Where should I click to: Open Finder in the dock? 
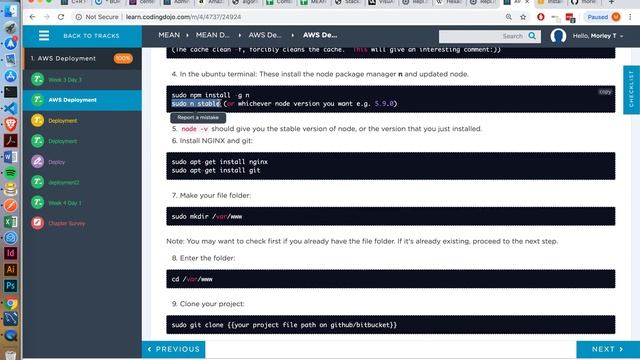11,11
